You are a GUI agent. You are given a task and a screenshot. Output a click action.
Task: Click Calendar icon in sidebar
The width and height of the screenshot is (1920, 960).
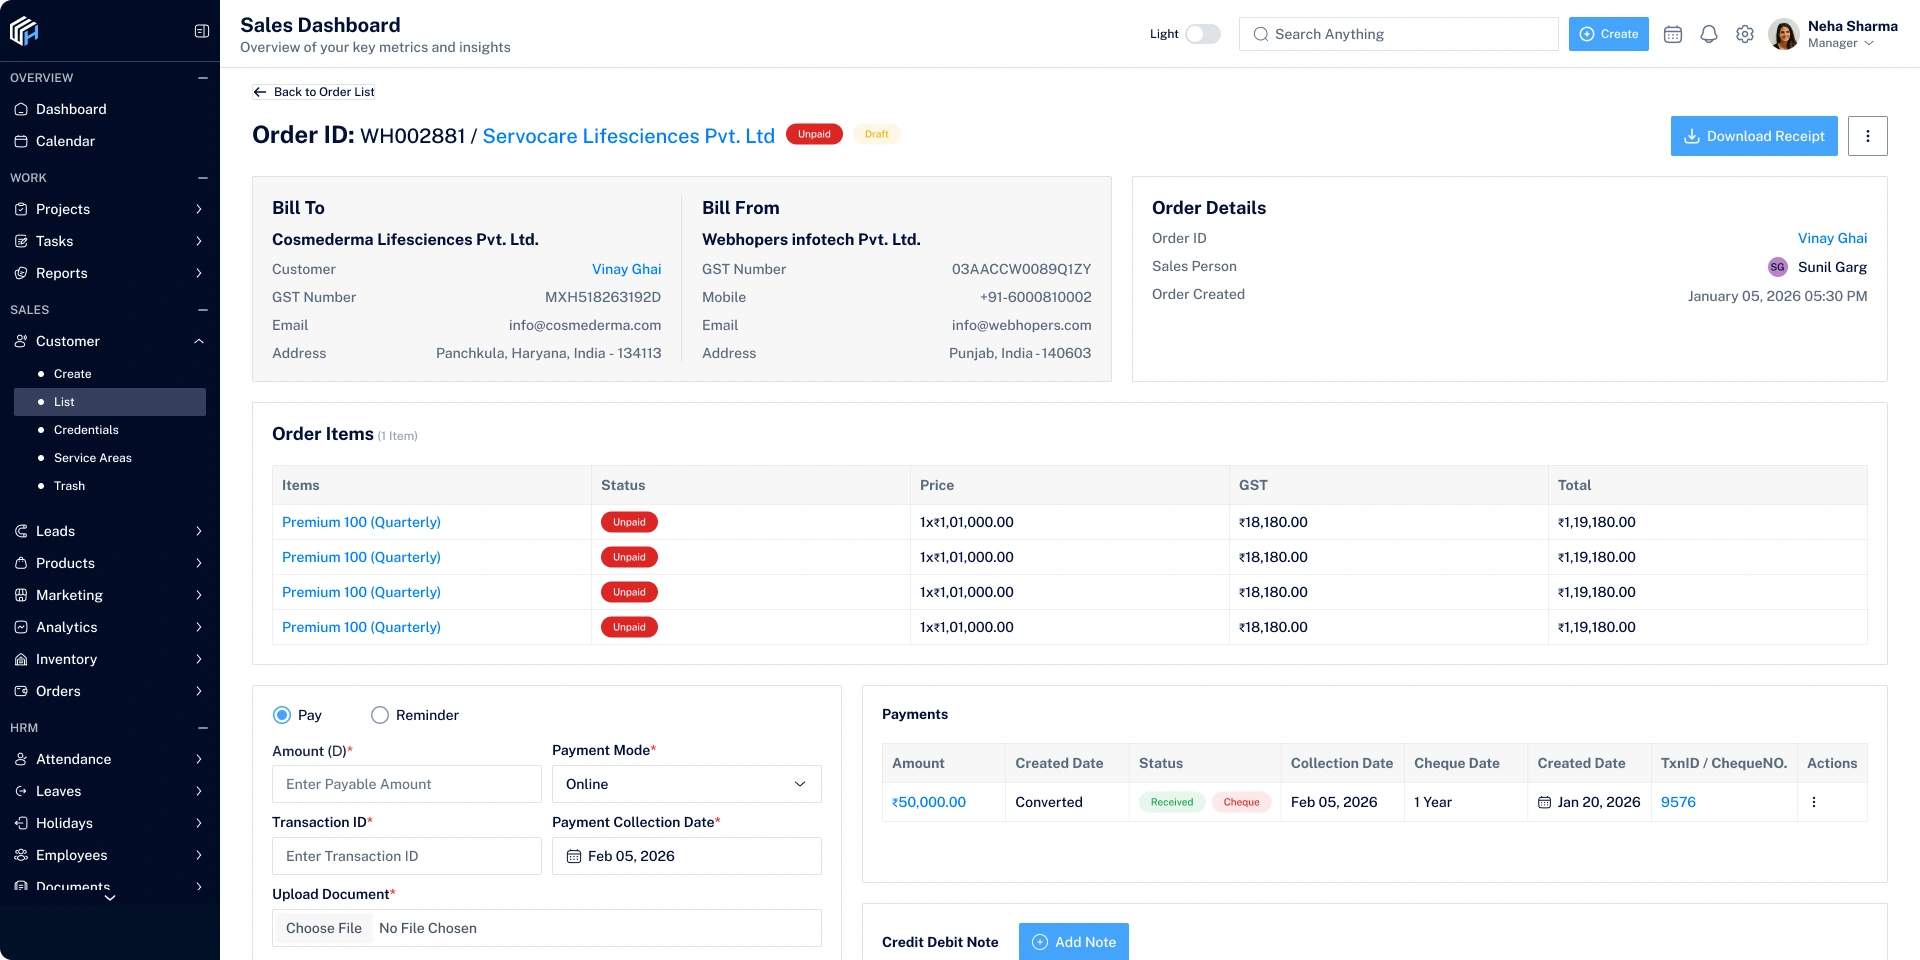(x=21, y=141)
